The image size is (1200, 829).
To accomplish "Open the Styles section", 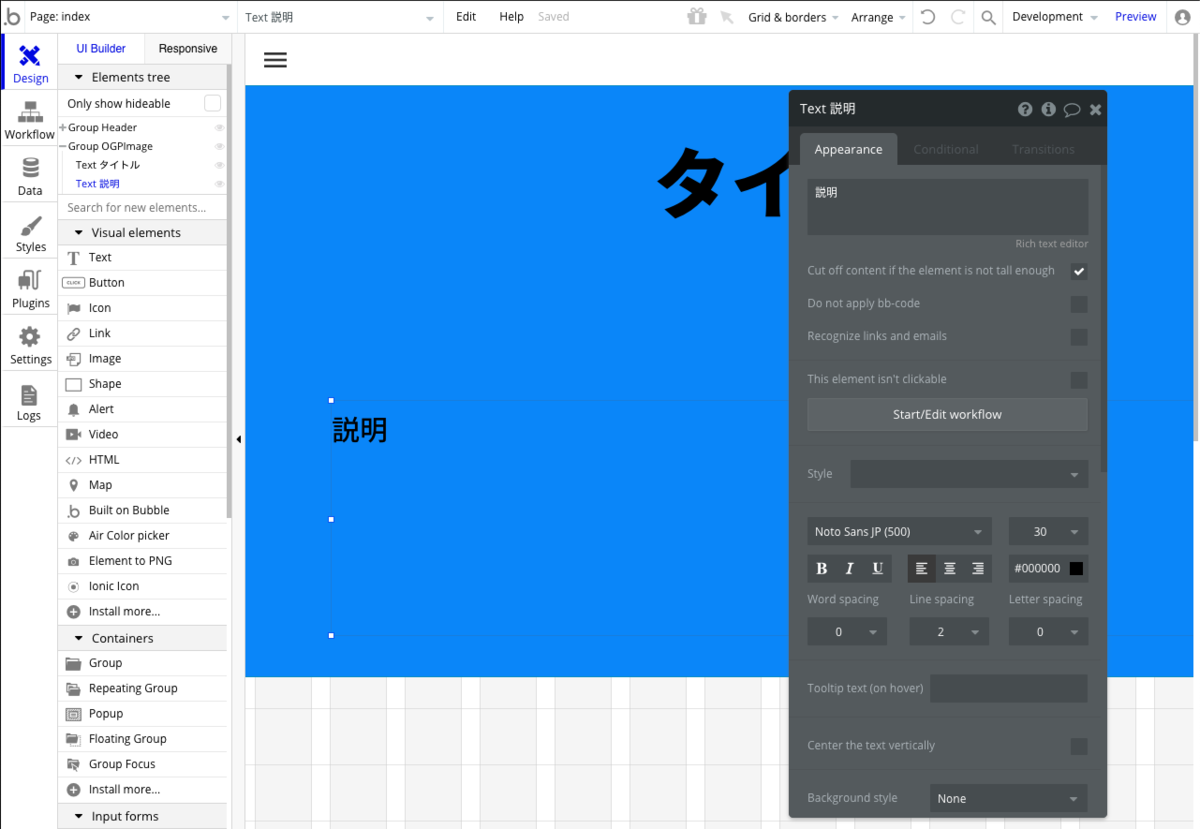I will [30, 233].
